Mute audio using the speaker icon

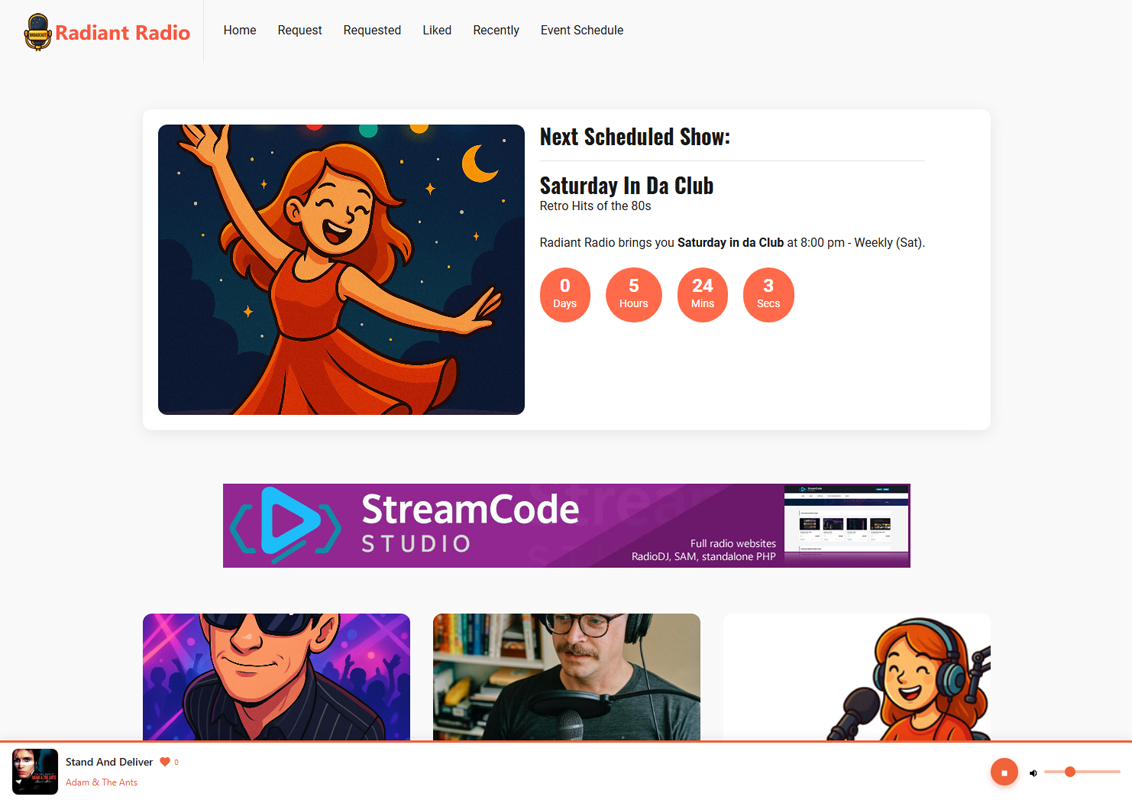pyautogui.click(x=1033, y=773)
